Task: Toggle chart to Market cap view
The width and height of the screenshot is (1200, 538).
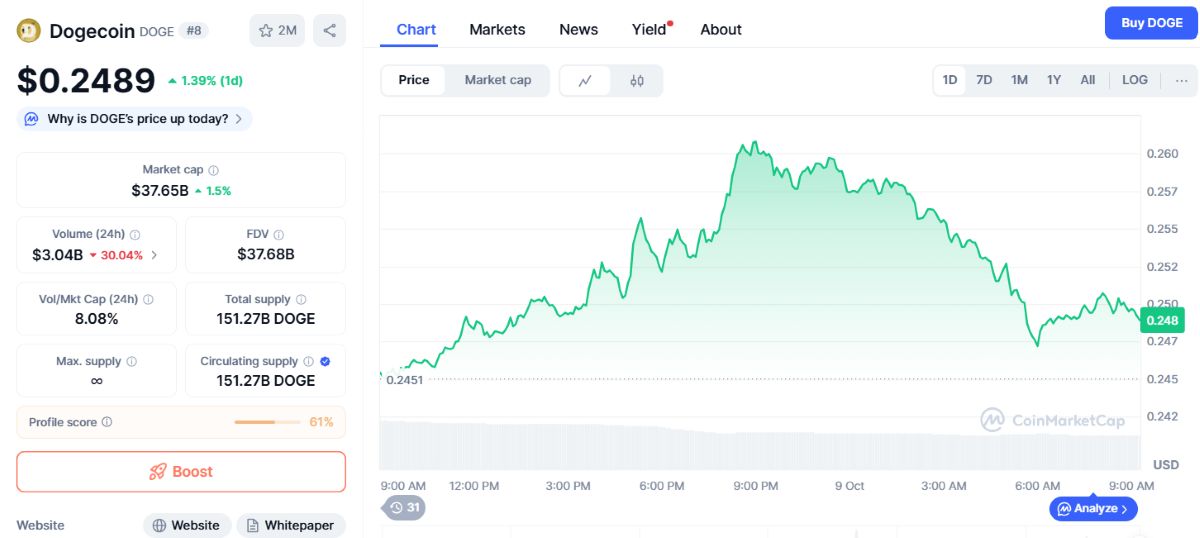Action: pyautogui.click(x=498, y=80)
